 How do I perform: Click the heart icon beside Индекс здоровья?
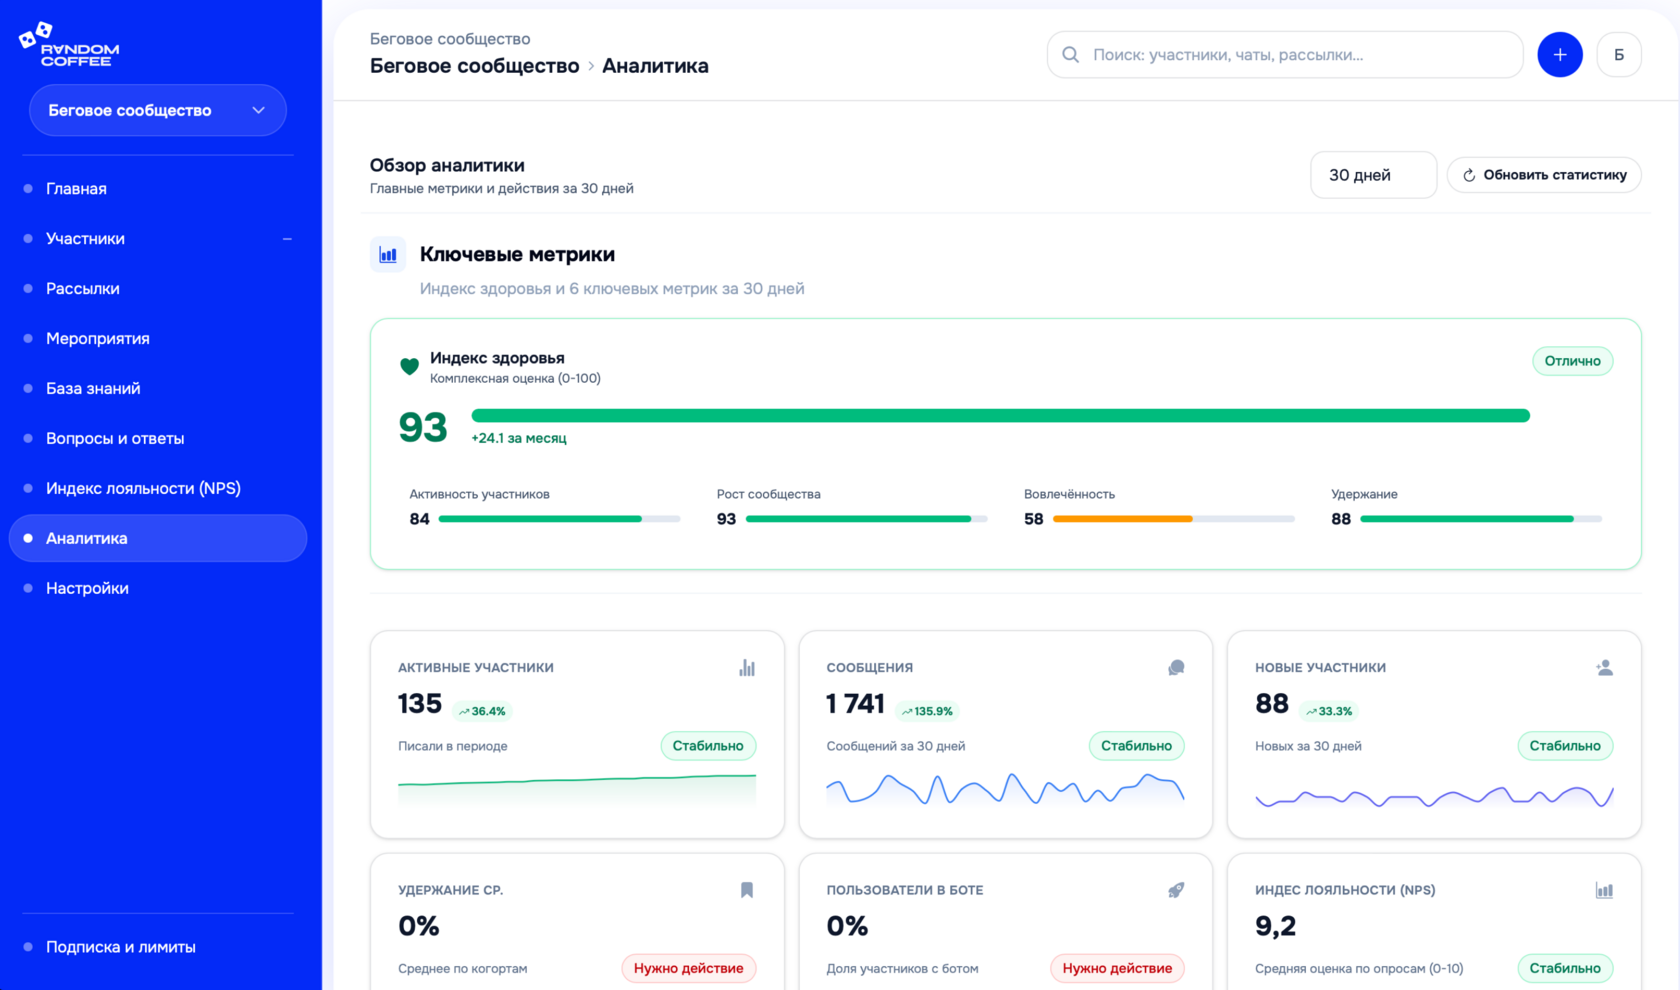(x=409, y=366)
